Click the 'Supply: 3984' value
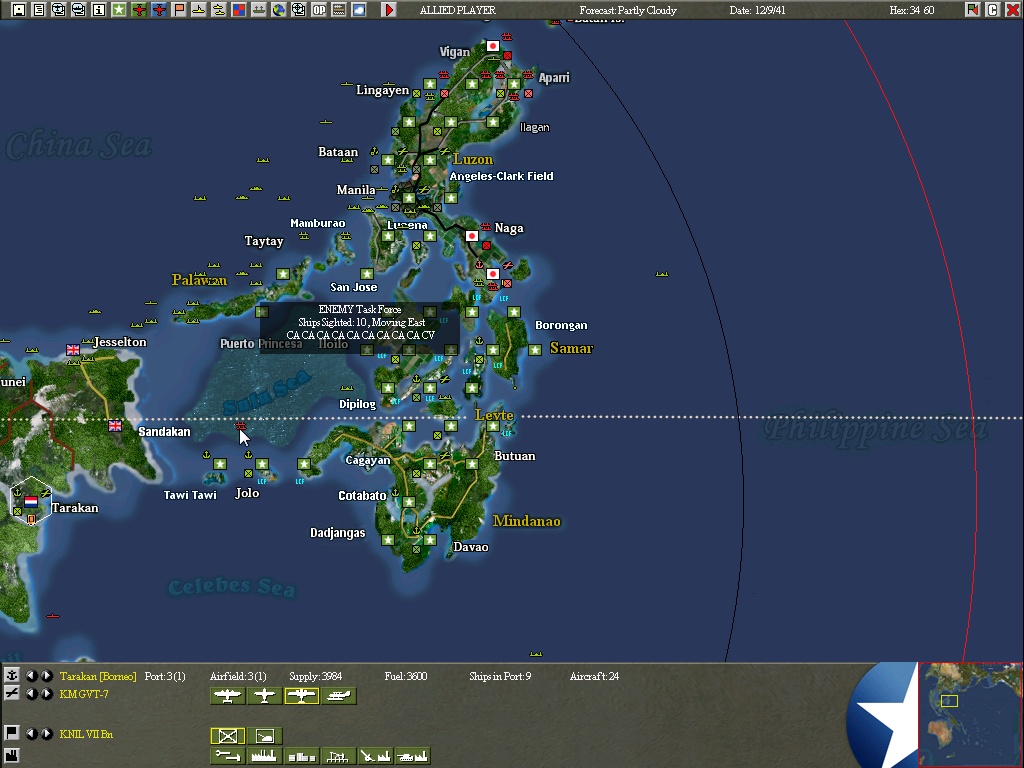This screenshot has height=768, width=1024. coord(315,676)
